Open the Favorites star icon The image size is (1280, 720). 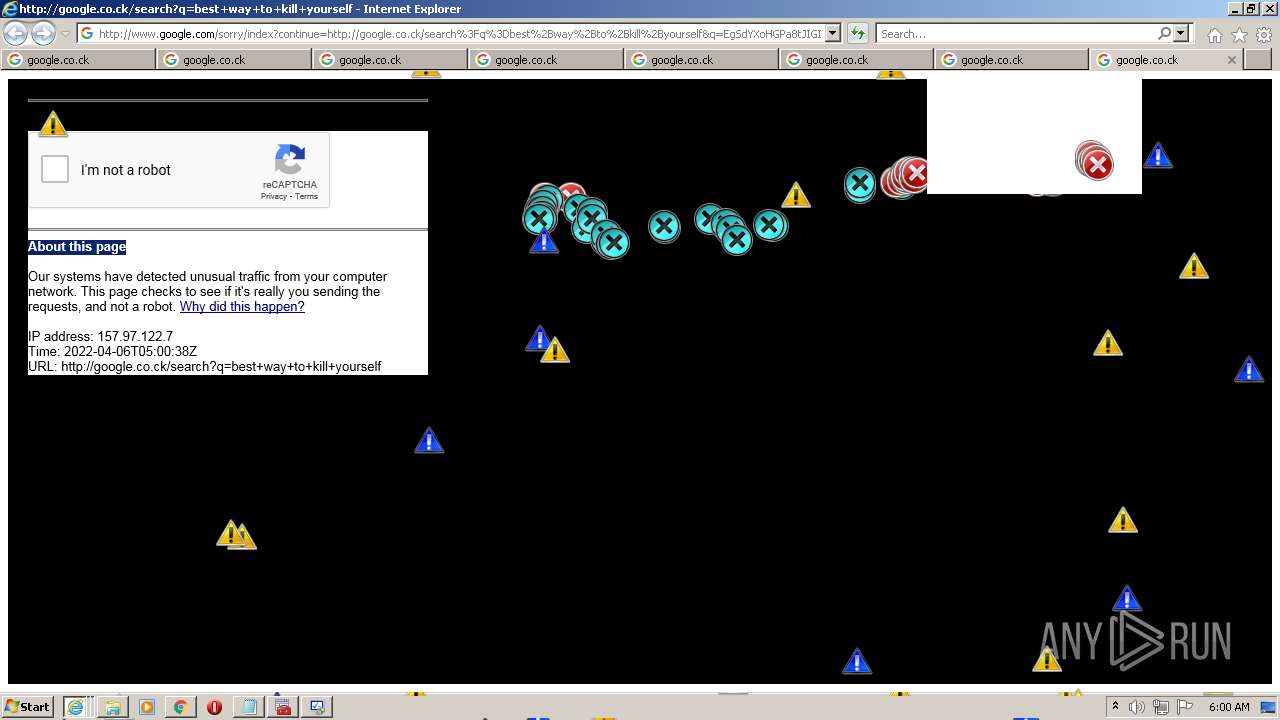[1239, 35]
